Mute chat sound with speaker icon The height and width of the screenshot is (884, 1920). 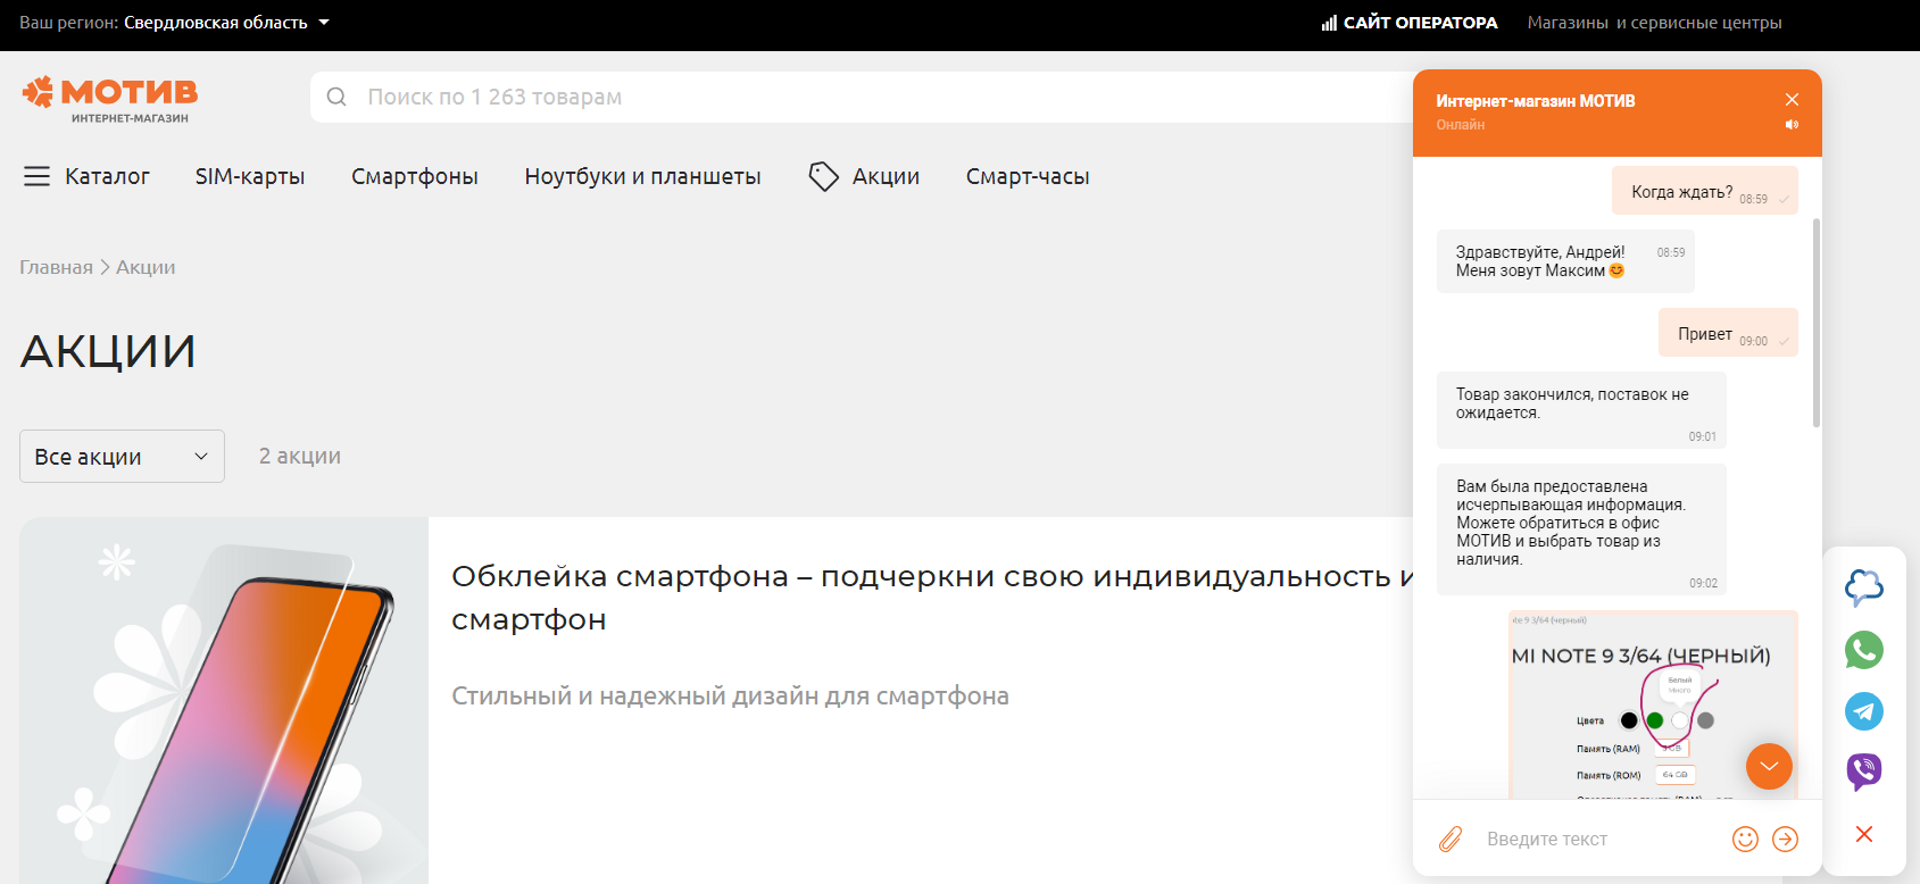(x=1792, y=125)
